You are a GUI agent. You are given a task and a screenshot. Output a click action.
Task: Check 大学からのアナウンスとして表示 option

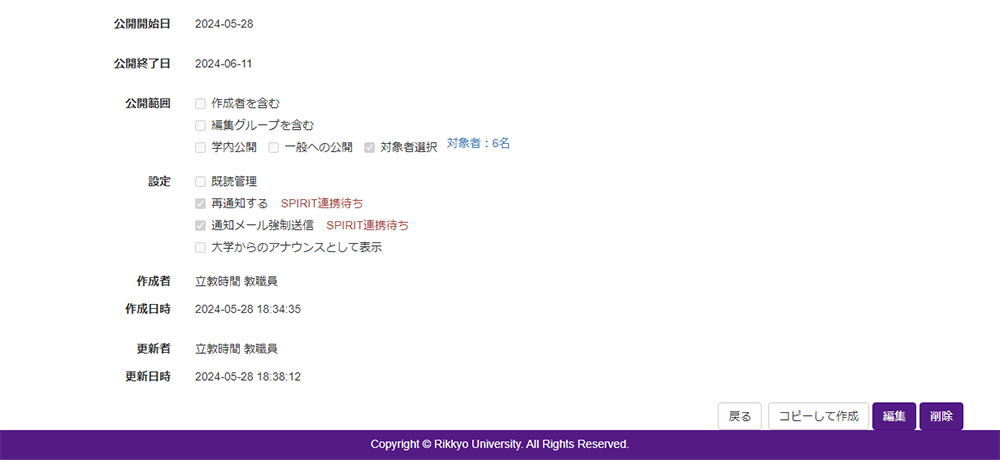pos(201,247)
